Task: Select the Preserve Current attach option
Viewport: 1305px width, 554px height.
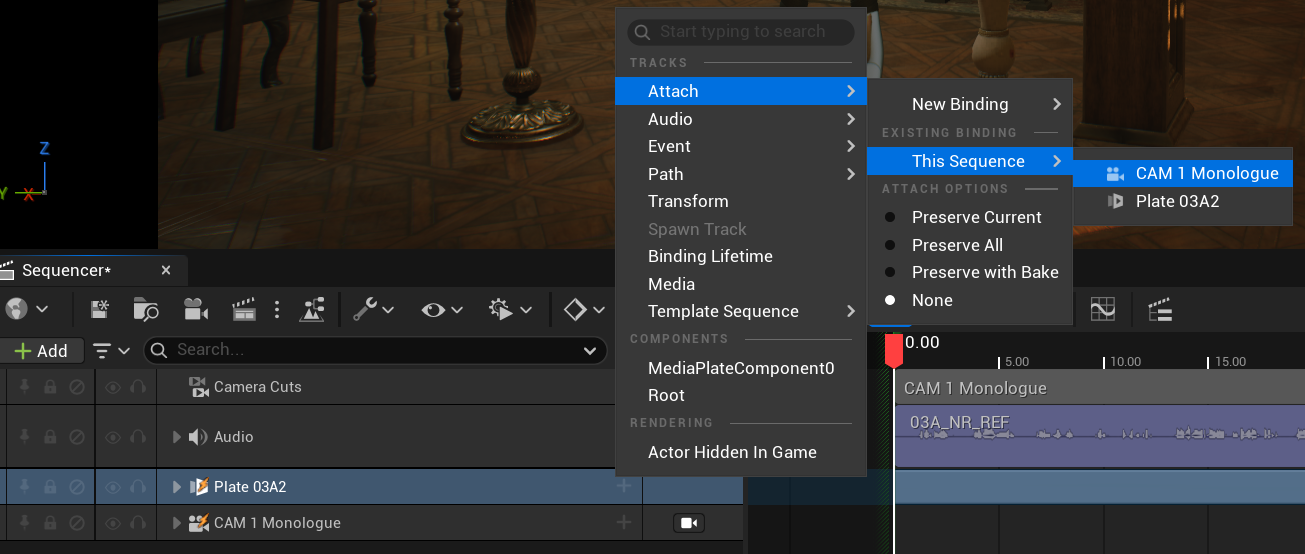Action: tap(976, 217)
